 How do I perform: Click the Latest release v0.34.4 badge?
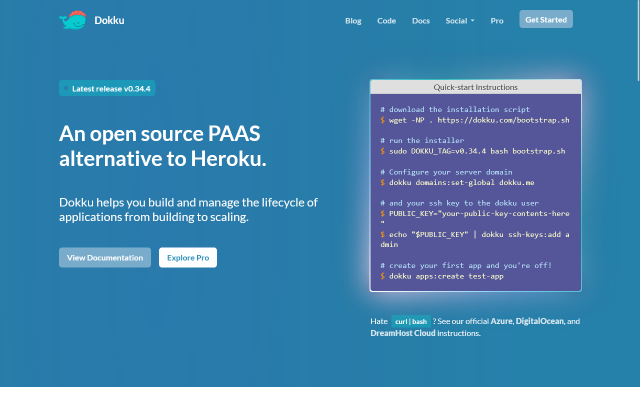click(107, 89)
